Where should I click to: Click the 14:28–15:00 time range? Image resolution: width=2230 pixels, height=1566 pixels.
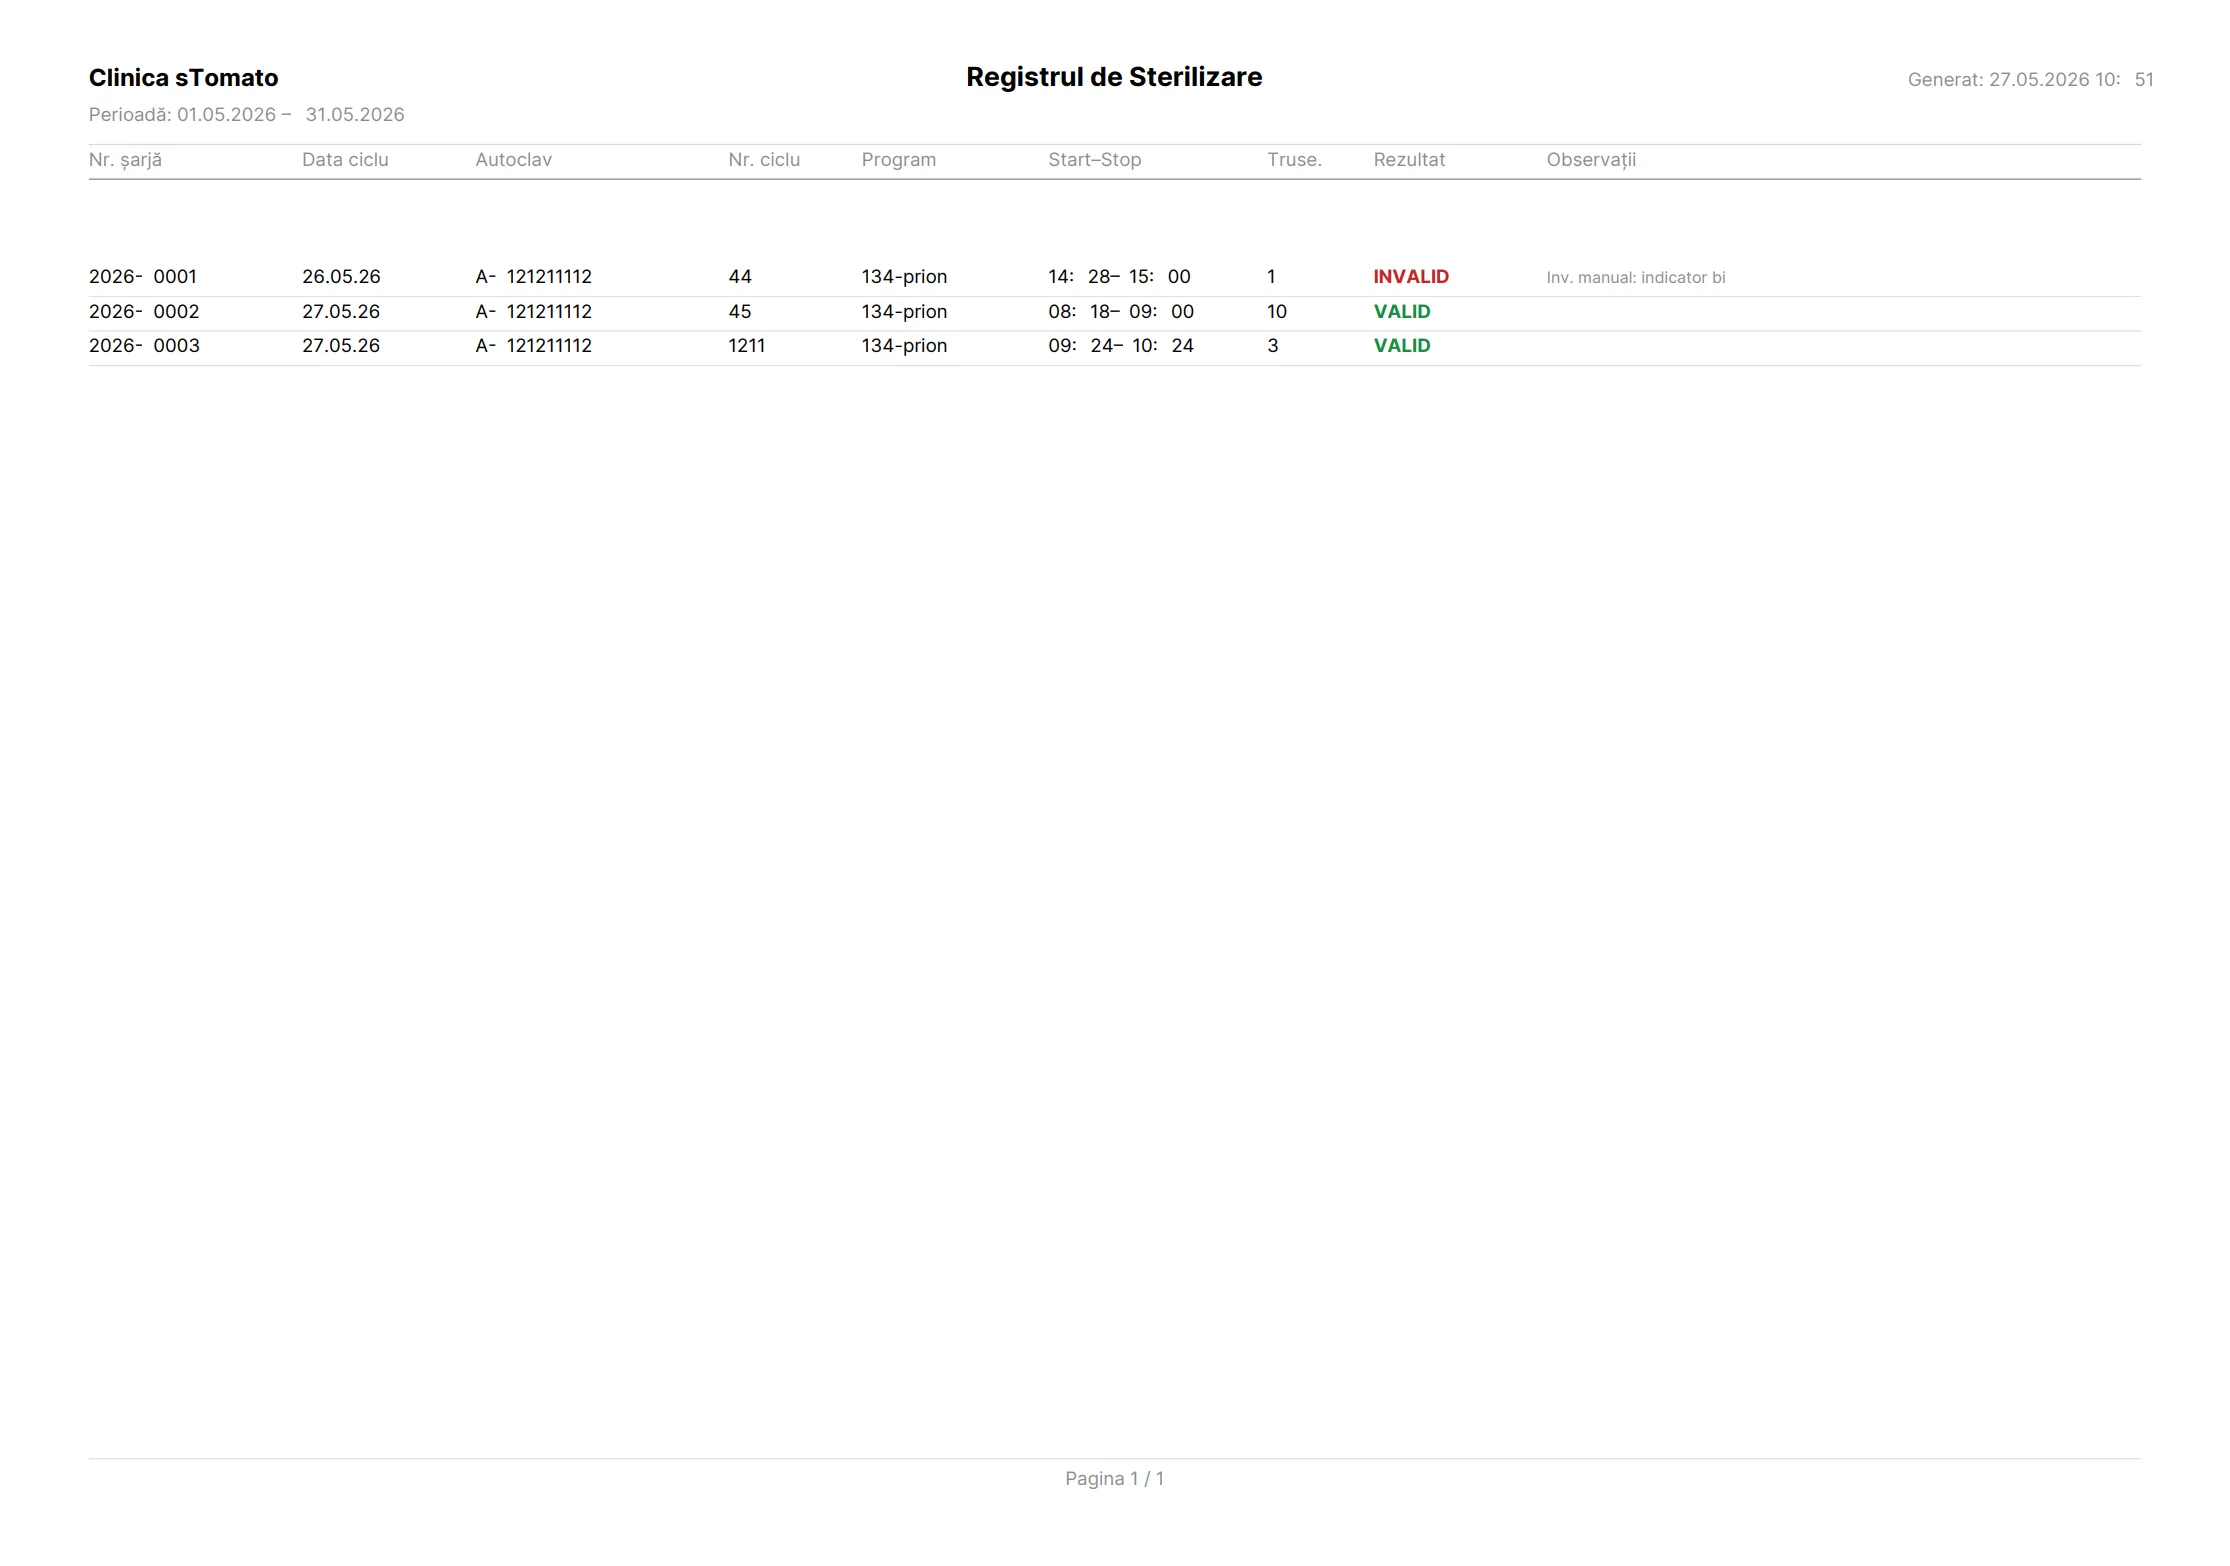pyautogui.click(x=1119, y=277)
